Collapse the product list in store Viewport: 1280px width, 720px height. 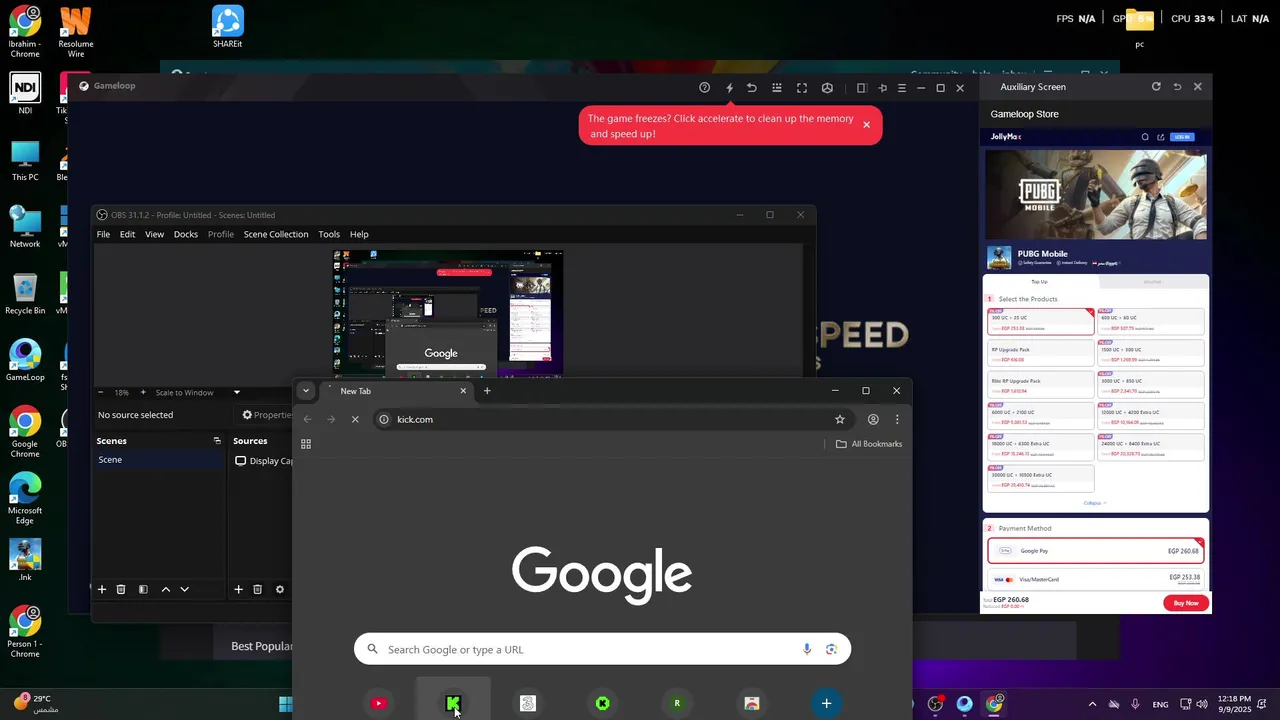[x=1095, y=503]
